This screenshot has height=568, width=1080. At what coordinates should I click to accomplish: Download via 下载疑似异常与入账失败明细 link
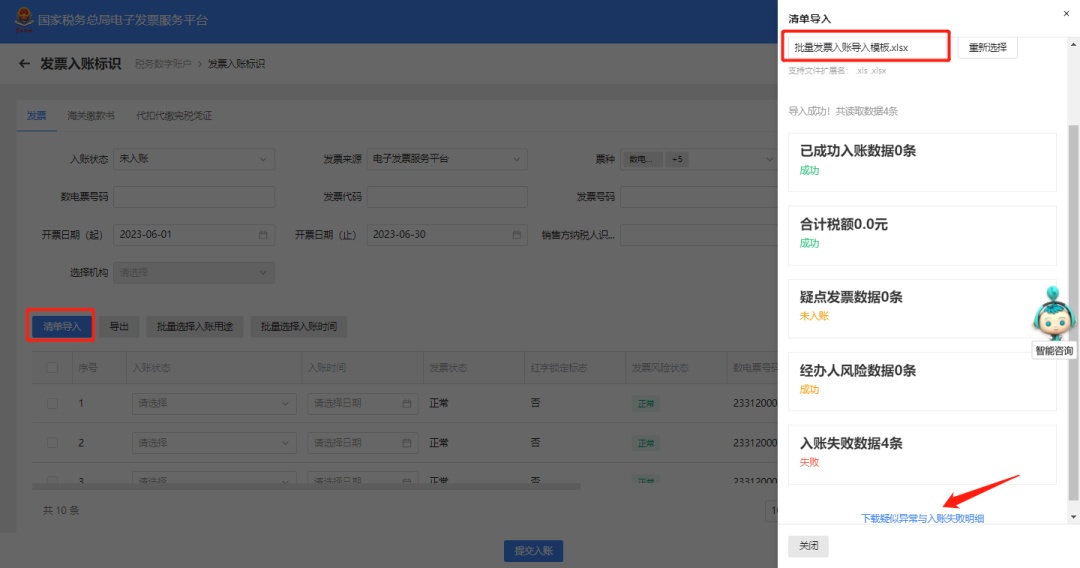point(922,518)
